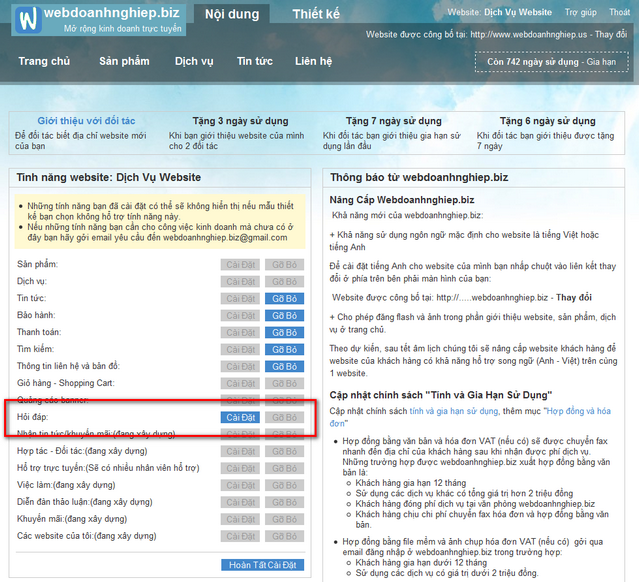The width and height of the screenshot is (639, 582).
Task: Install Hỏi đáp feature with Cài Đặt
Action: pyautogui.click(x=240, y=417)
